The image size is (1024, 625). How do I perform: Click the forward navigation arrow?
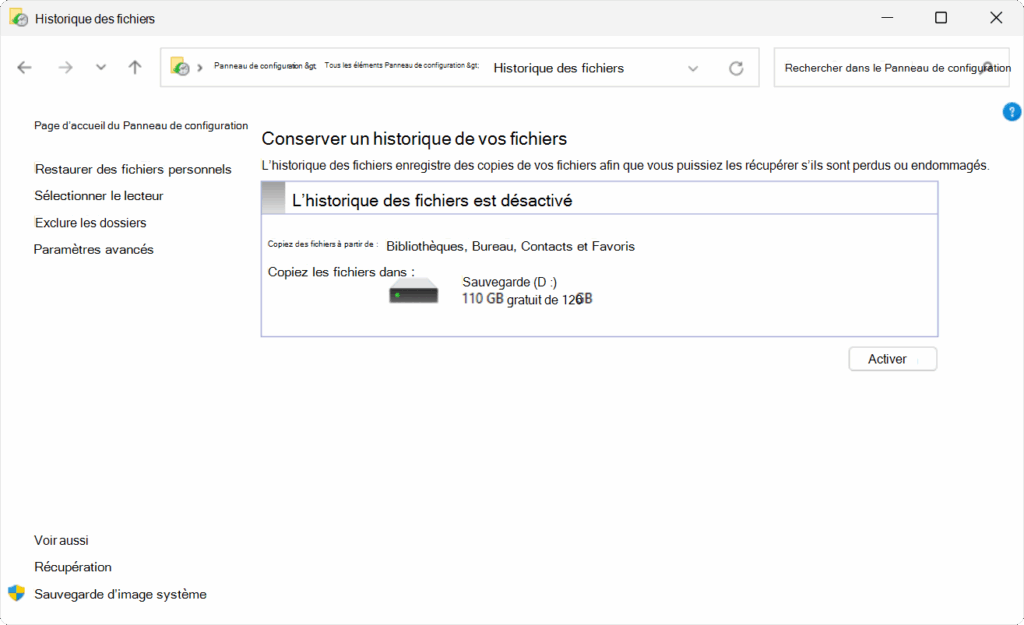[65, 68]
